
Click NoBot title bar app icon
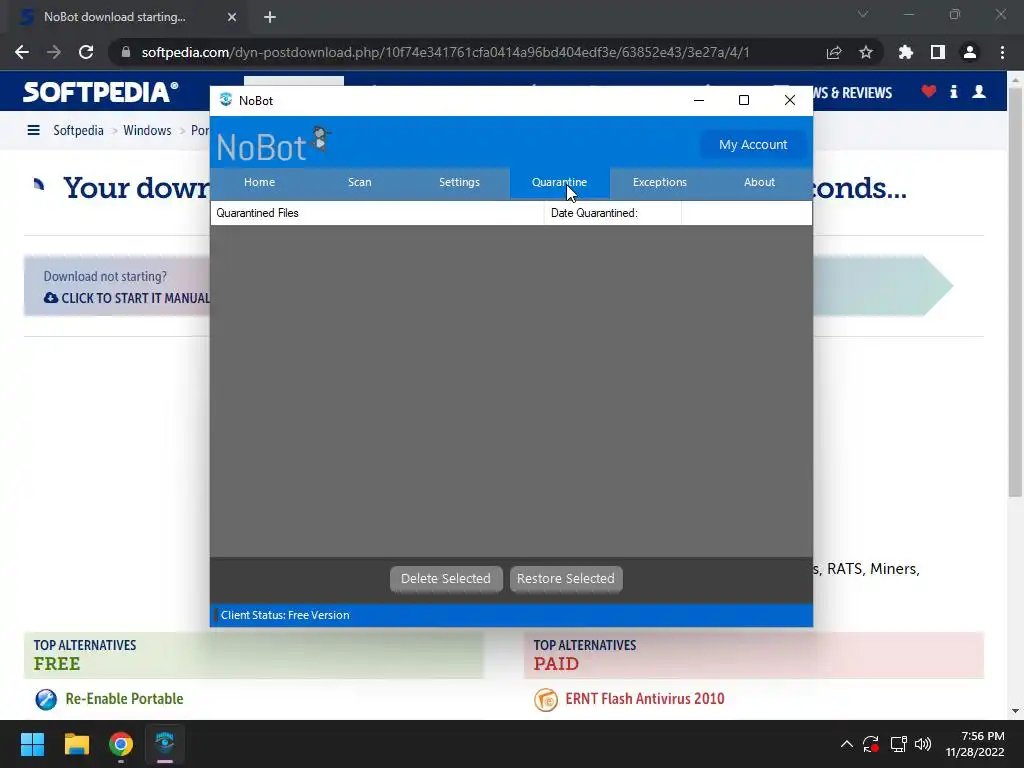point(226,100)
